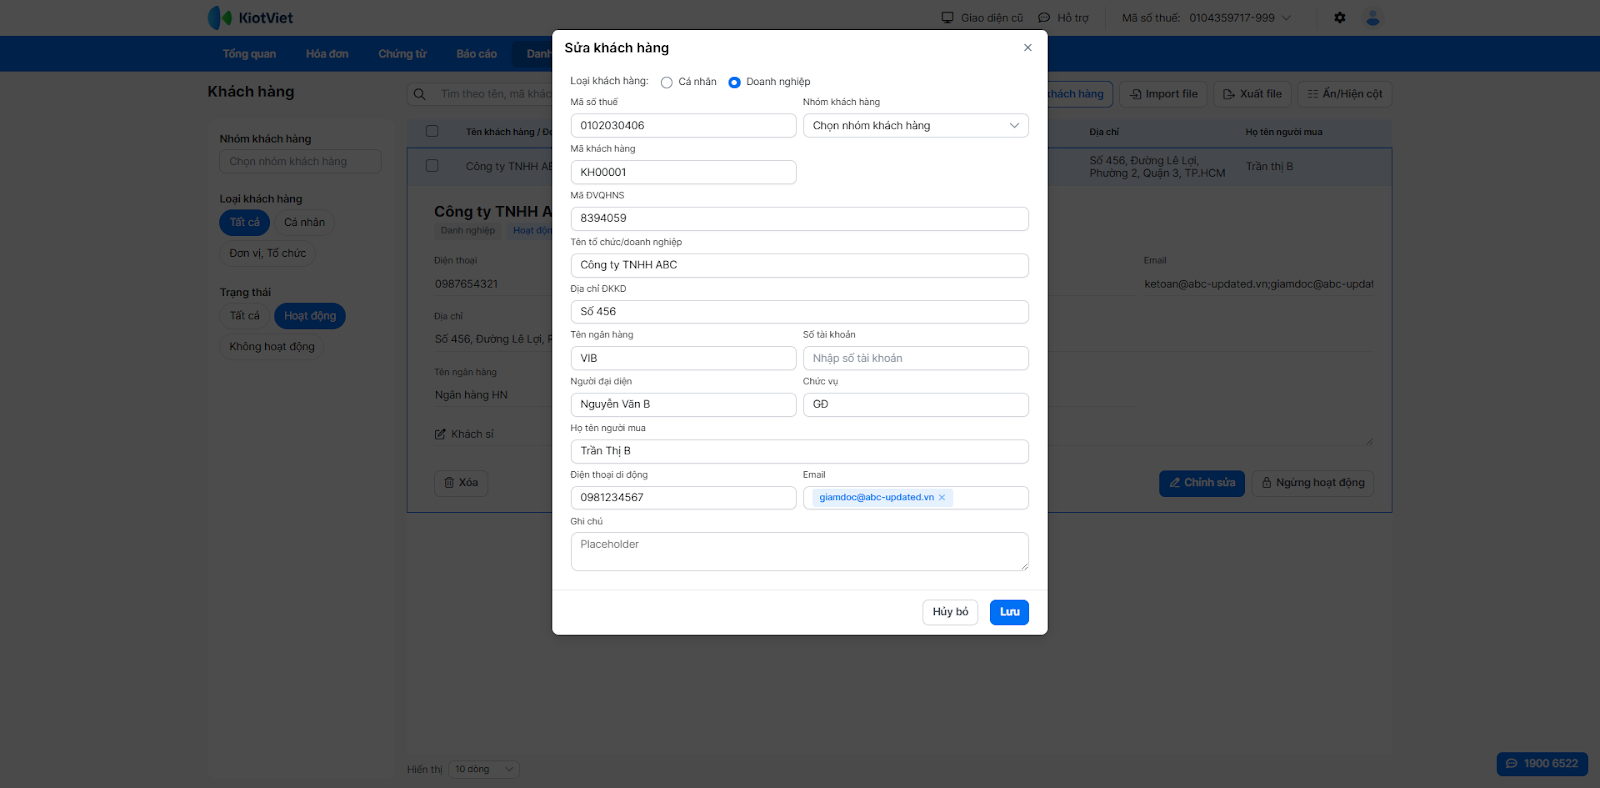This screenshot has width=1600, height=788.
Task: Select the Tất cả customer type chip
Action: [245, 223]
